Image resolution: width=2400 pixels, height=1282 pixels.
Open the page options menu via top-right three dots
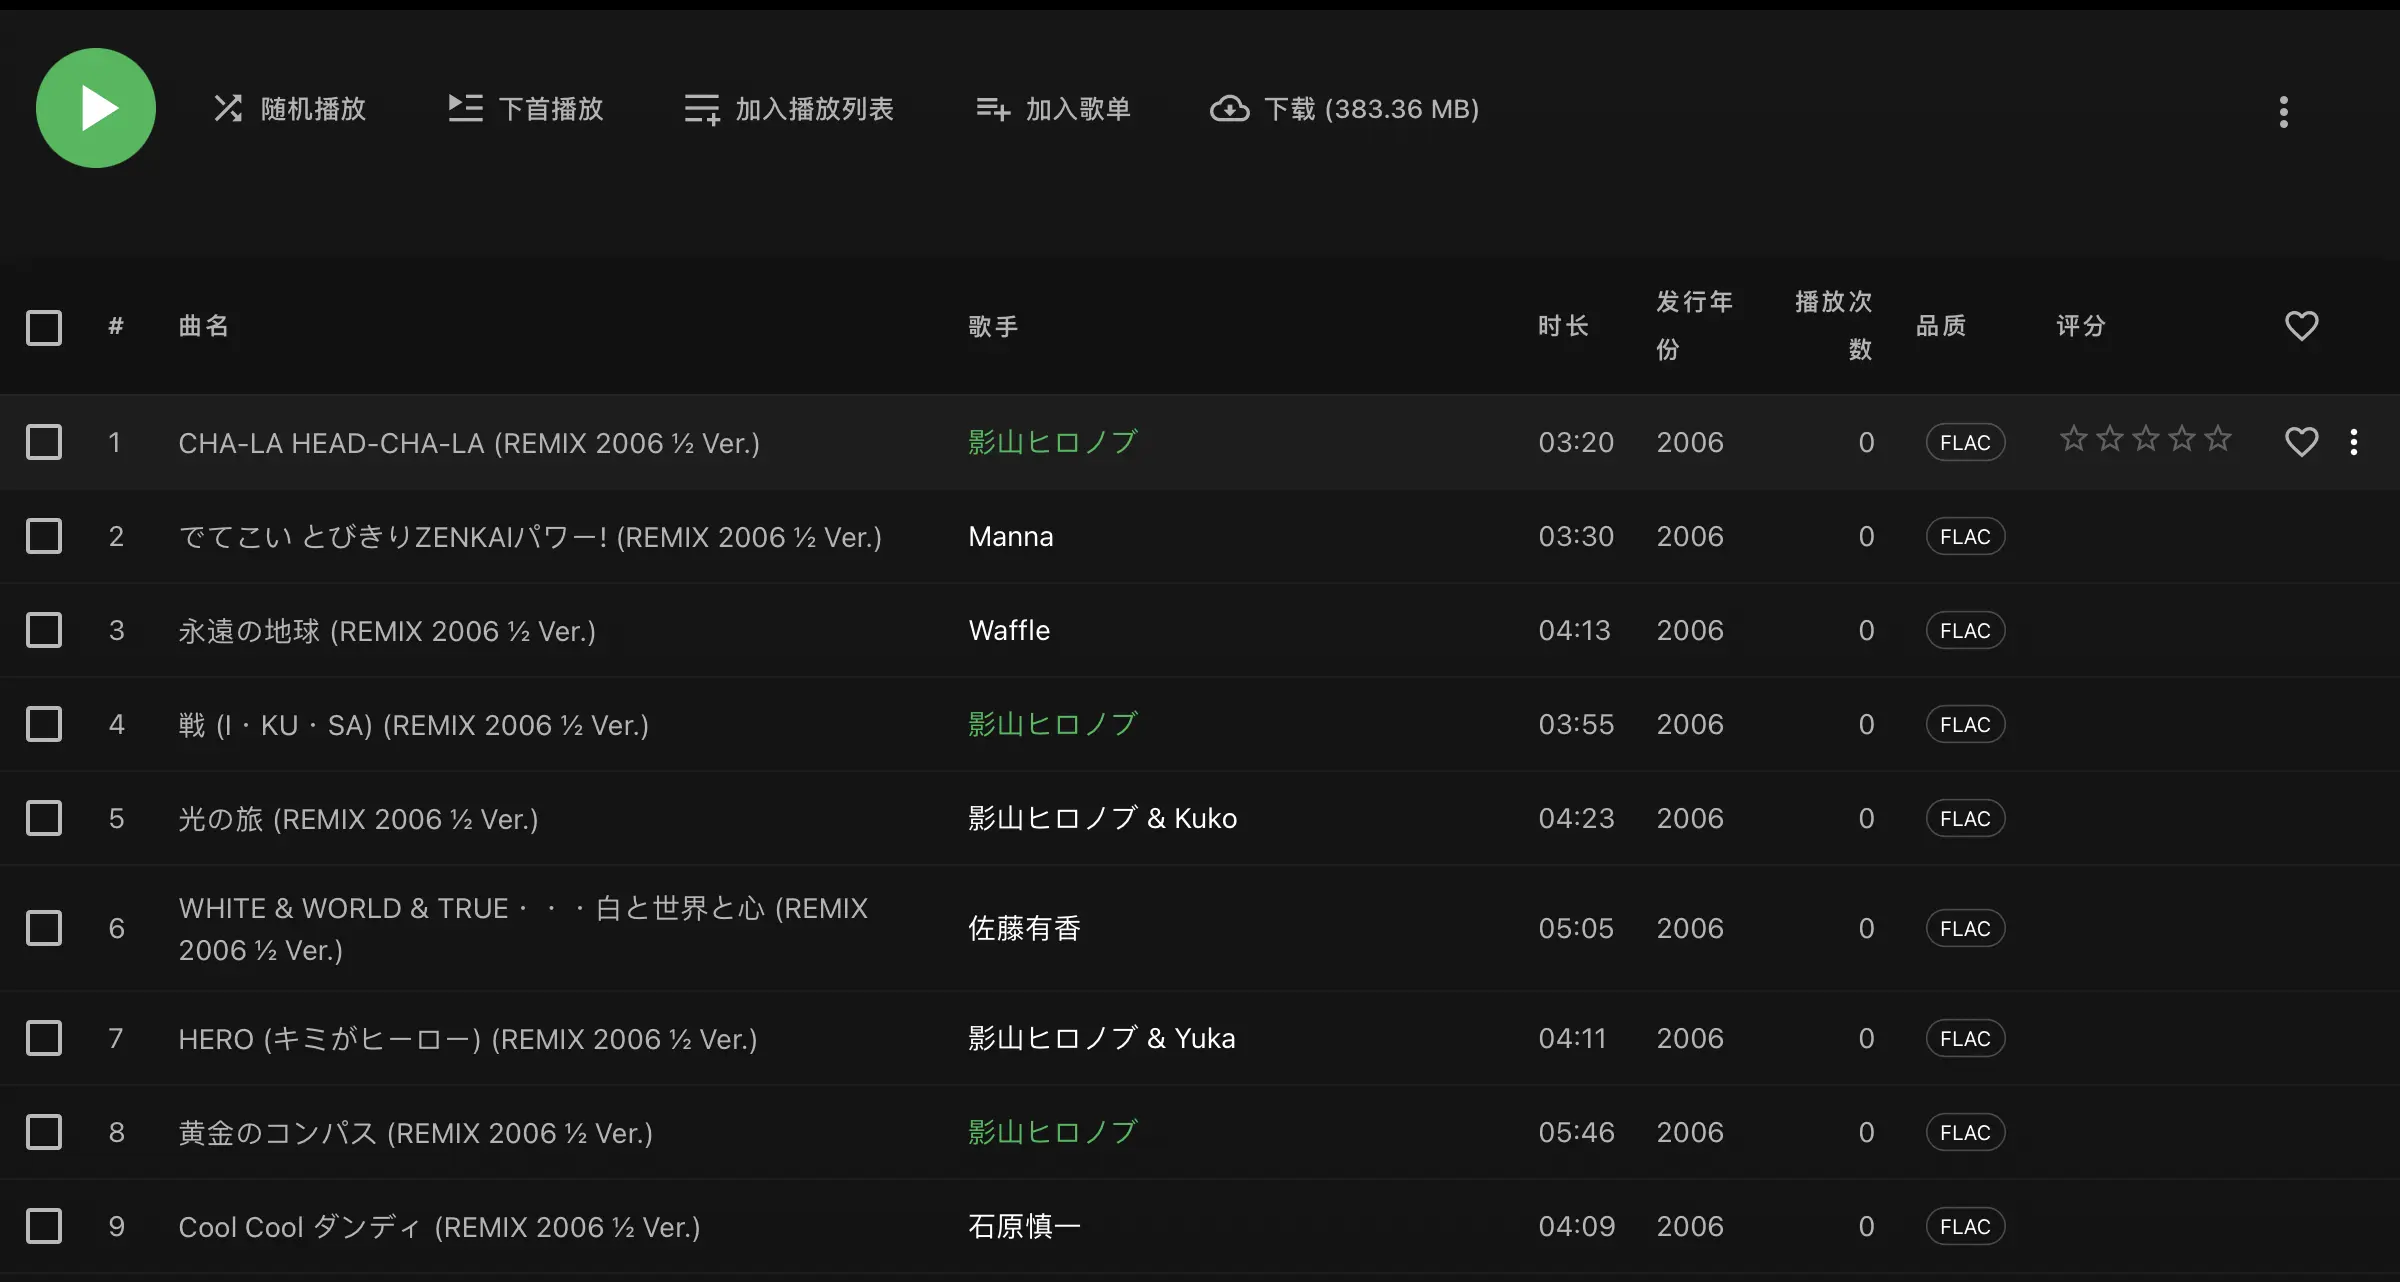(2283, 112)
